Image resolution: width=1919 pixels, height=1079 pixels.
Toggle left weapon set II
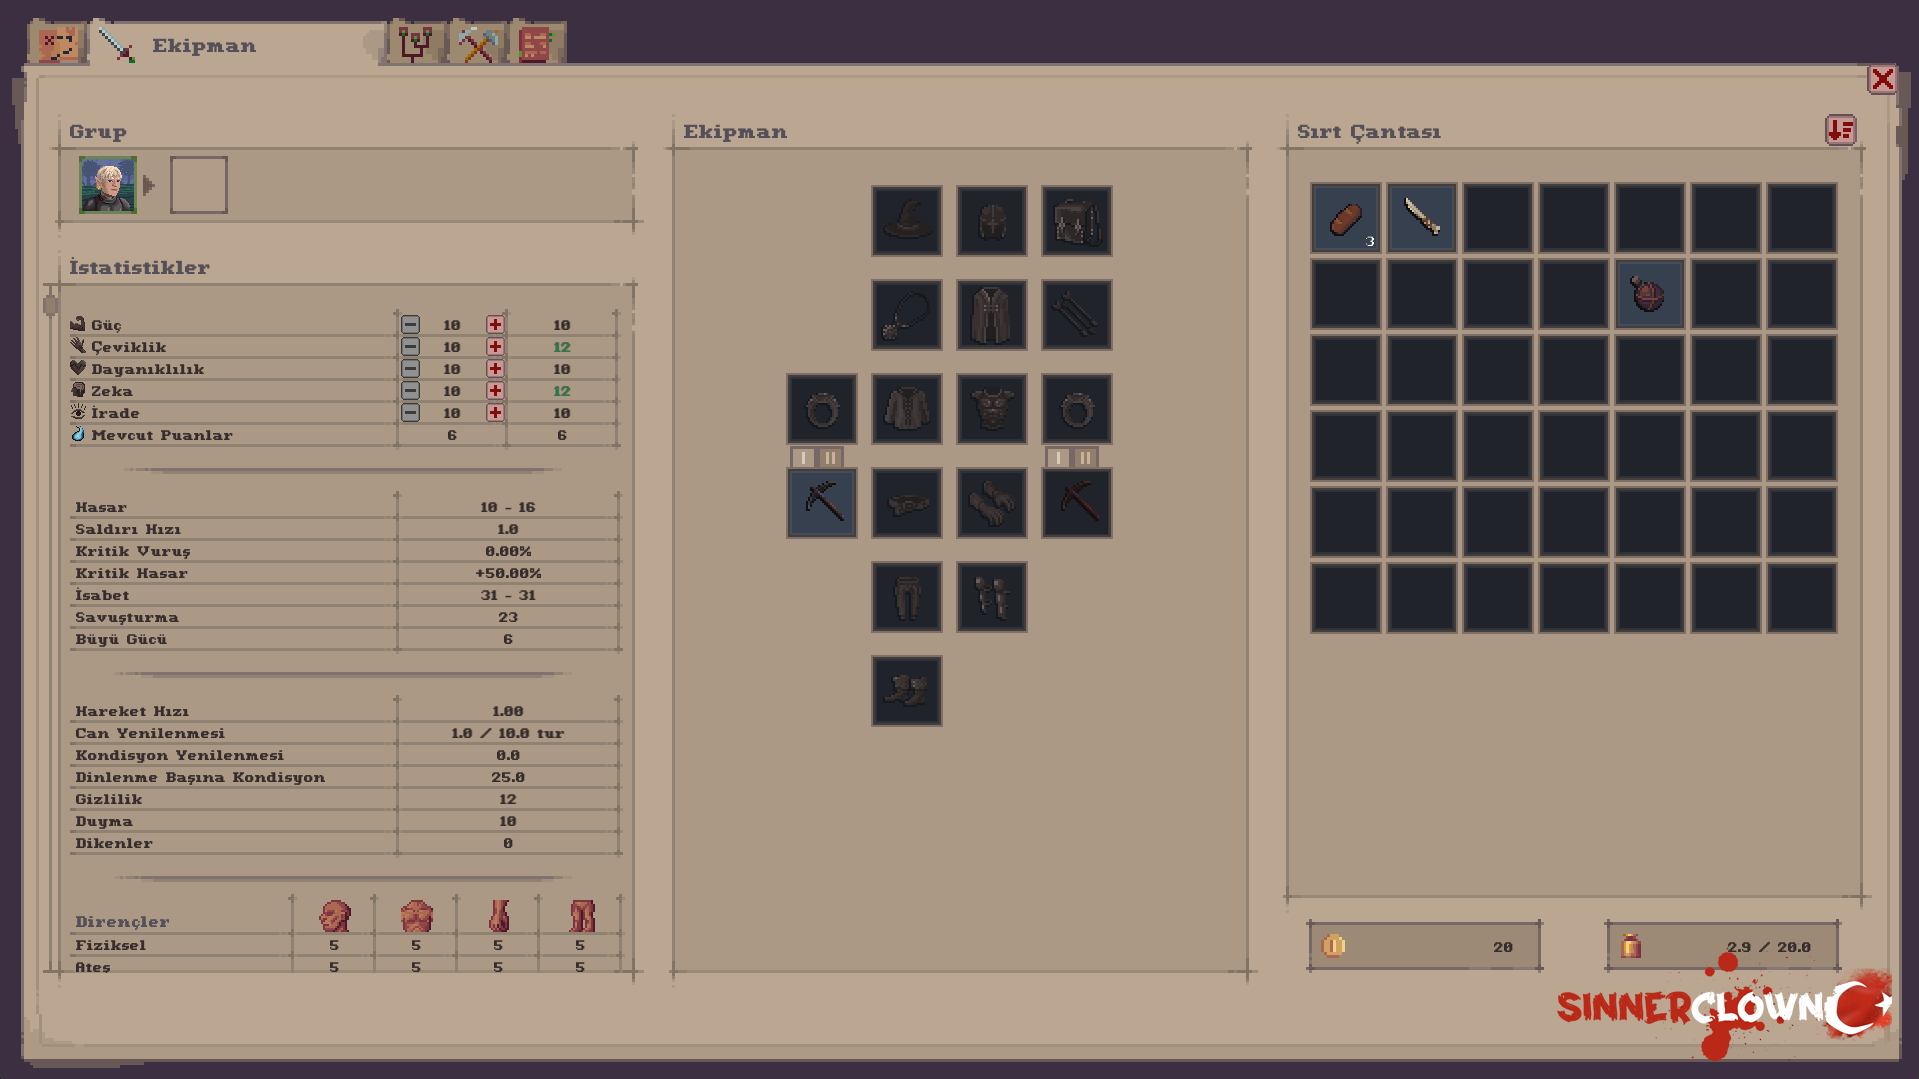(x=831, y=457)
